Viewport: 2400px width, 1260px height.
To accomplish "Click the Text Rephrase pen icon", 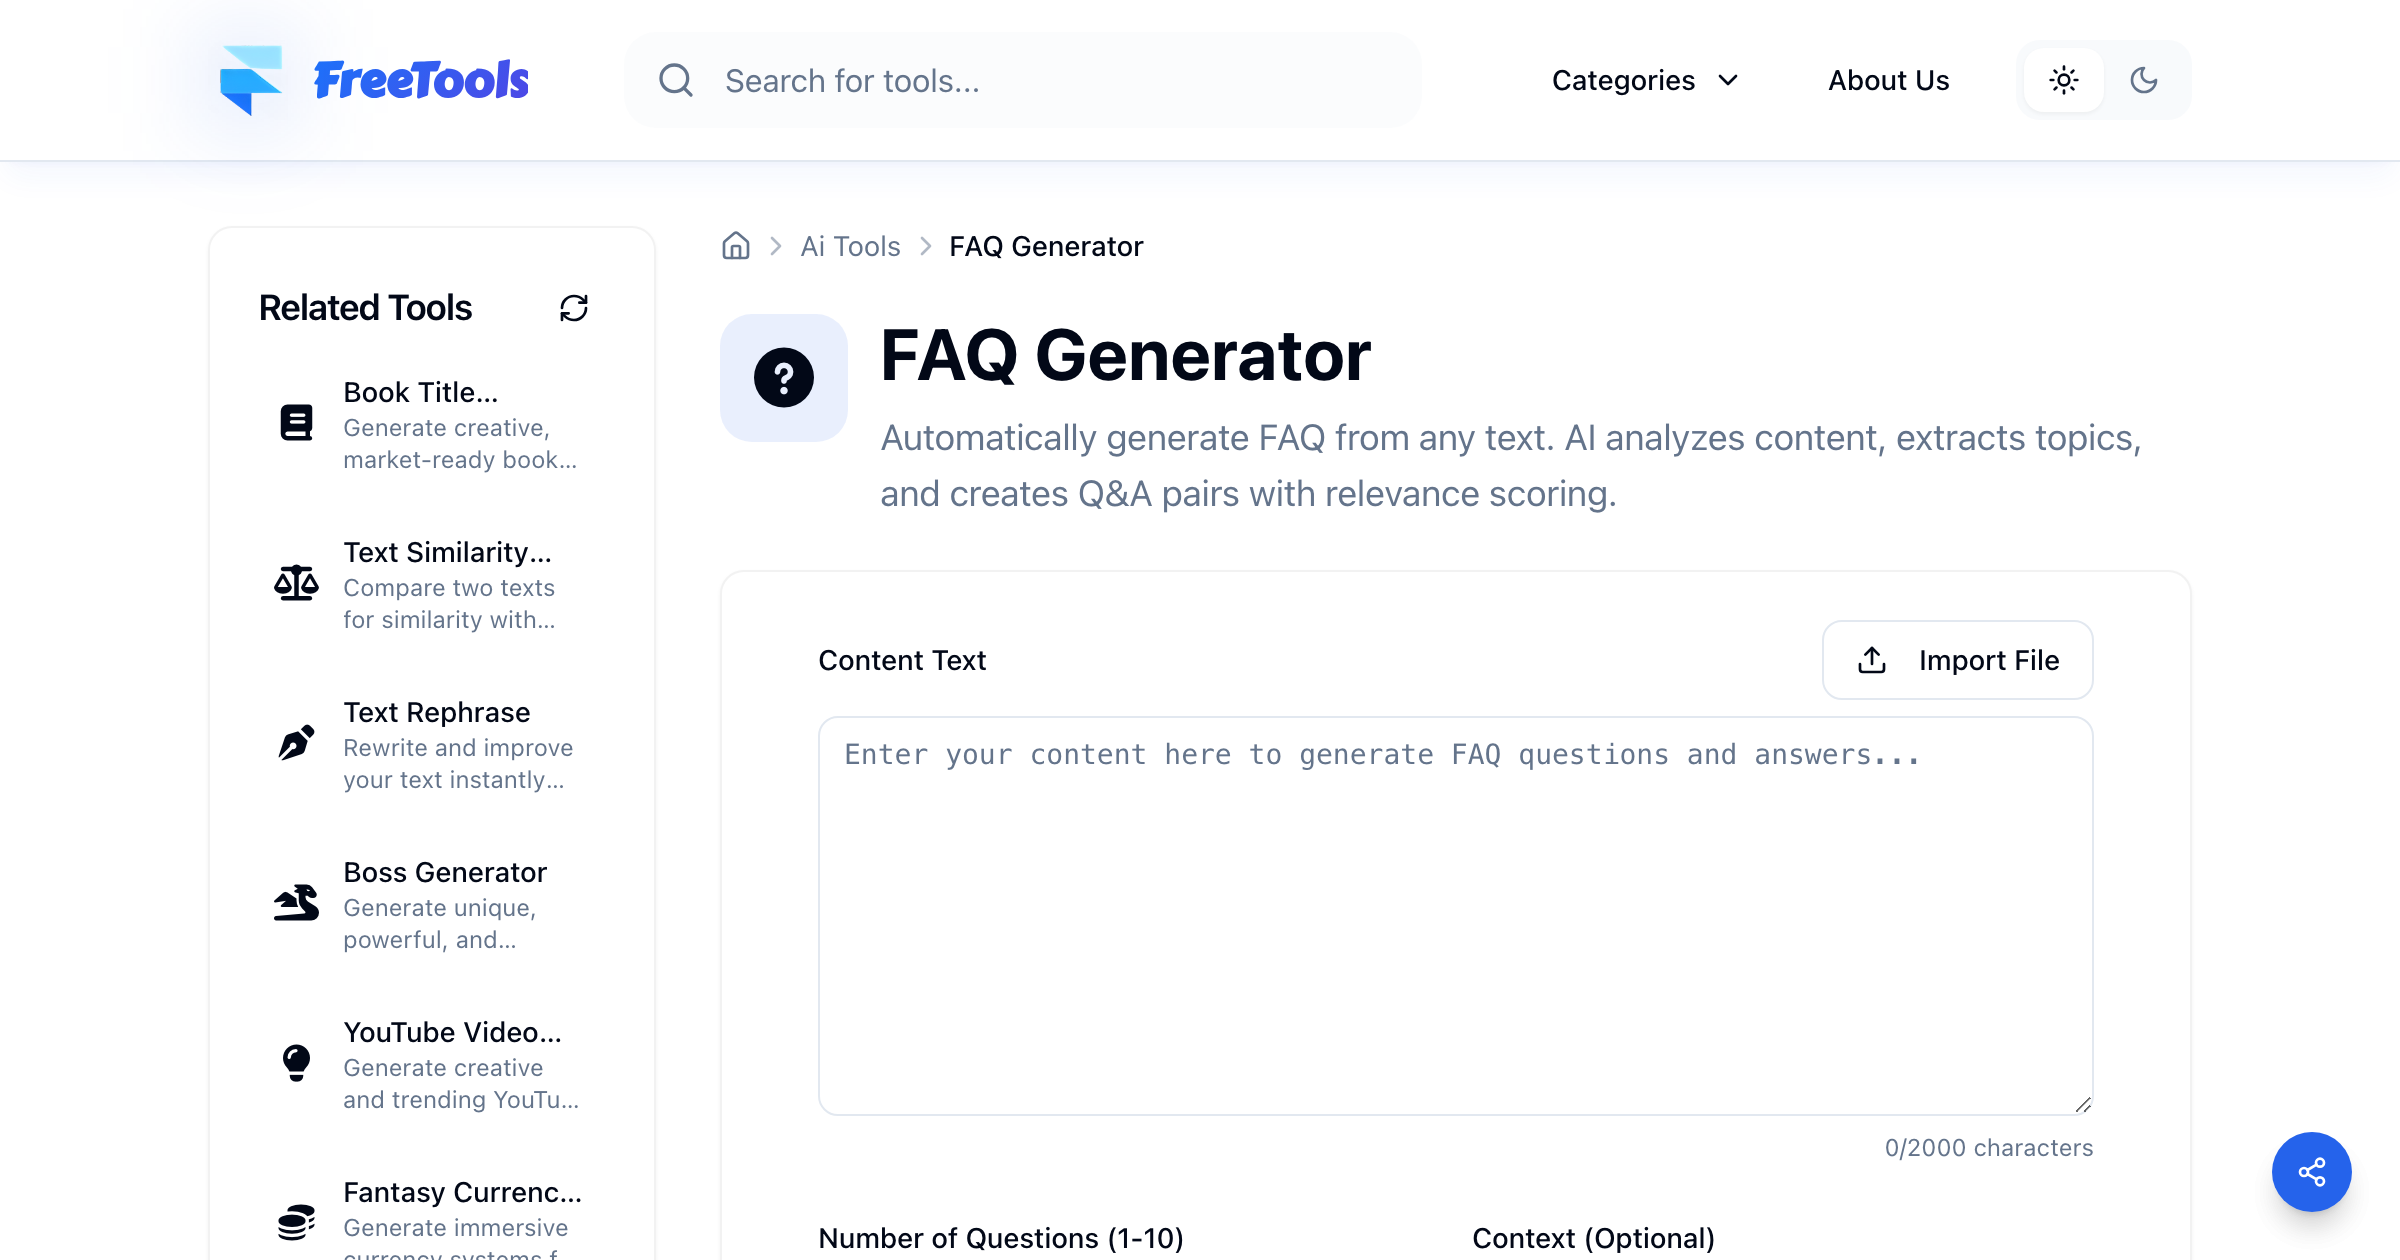I will (296, 743).
